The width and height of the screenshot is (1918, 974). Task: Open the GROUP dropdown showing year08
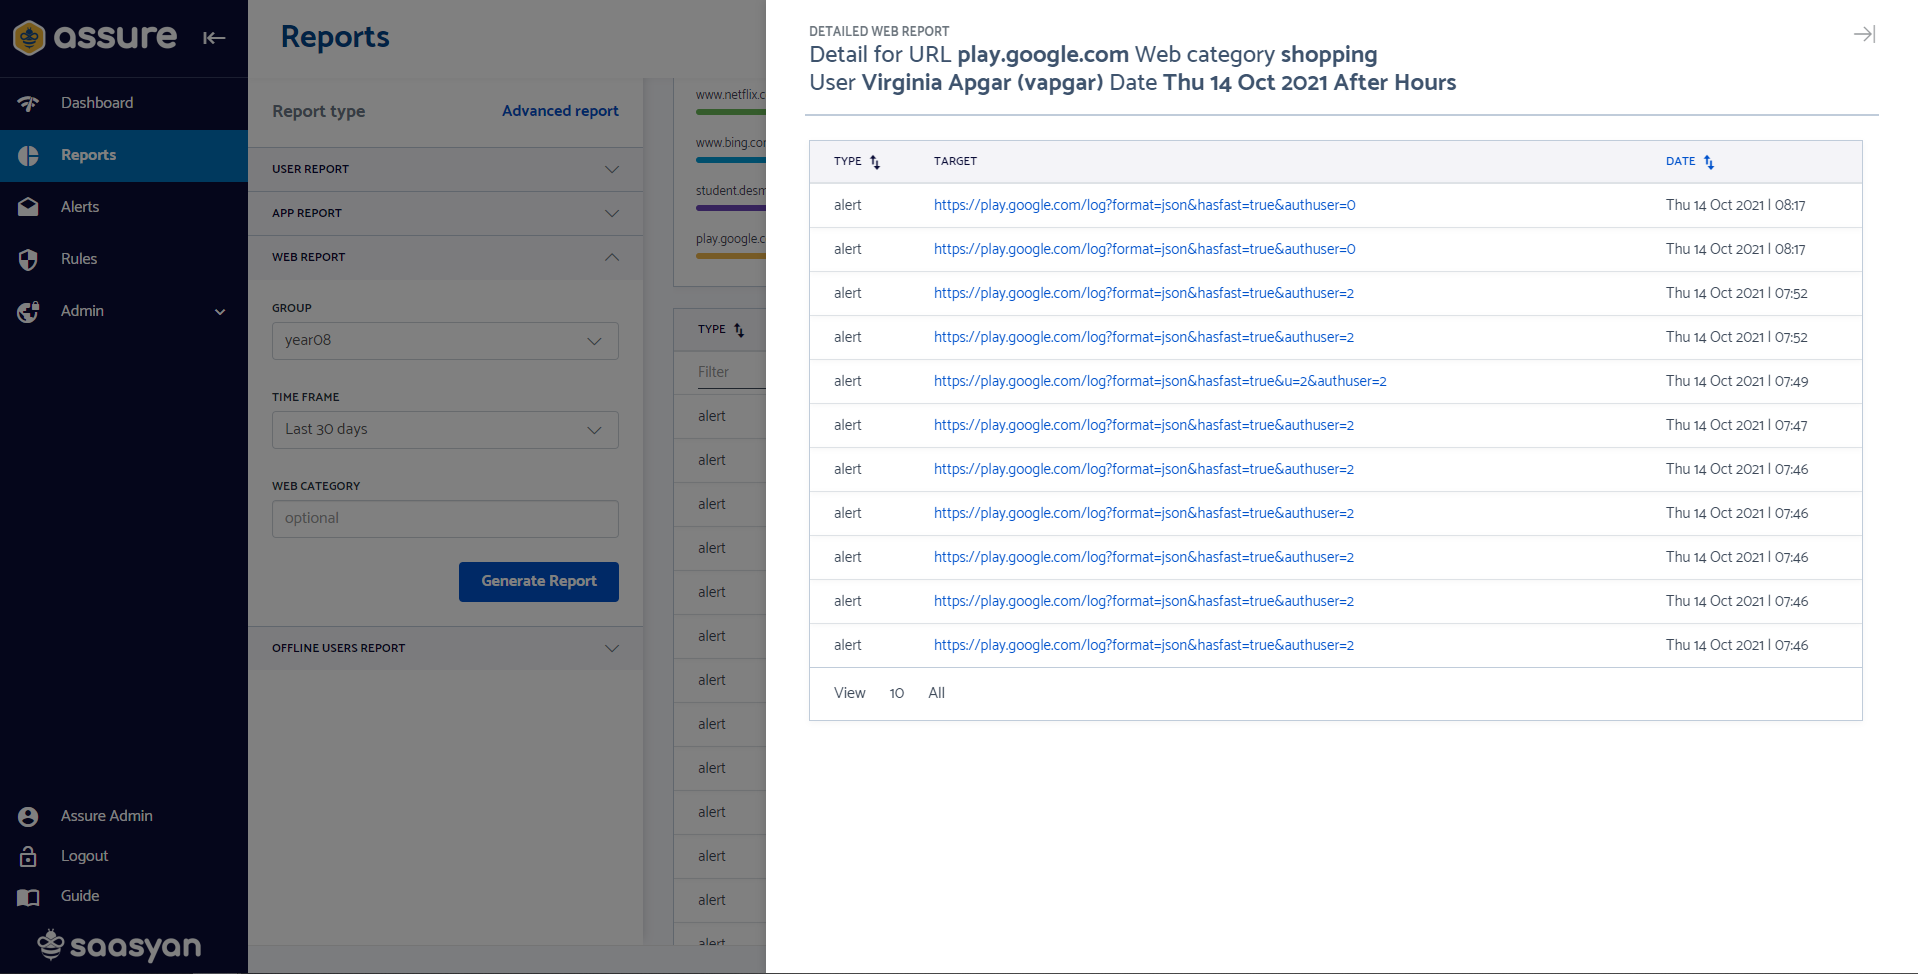coord(444,340)
